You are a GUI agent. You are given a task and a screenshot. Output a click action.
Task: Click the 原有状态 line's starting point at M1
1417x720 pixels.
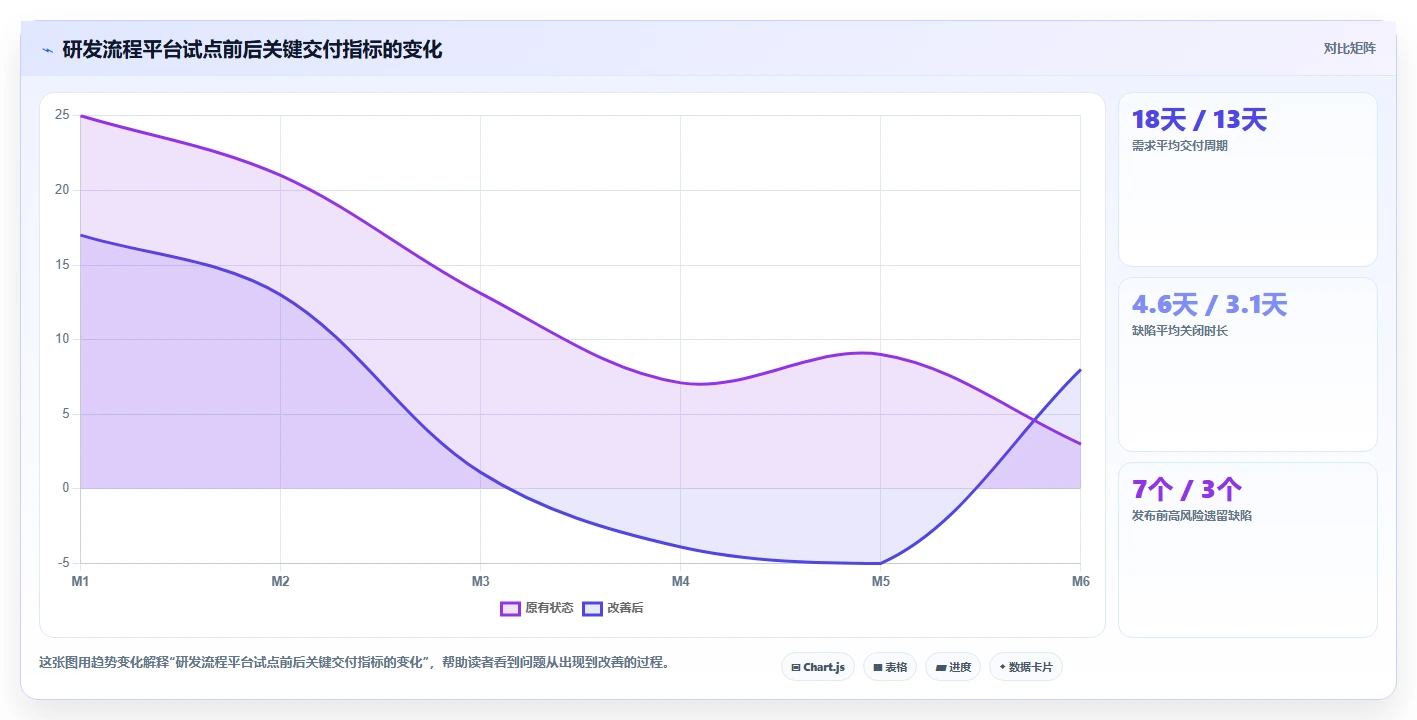[80, 116]
